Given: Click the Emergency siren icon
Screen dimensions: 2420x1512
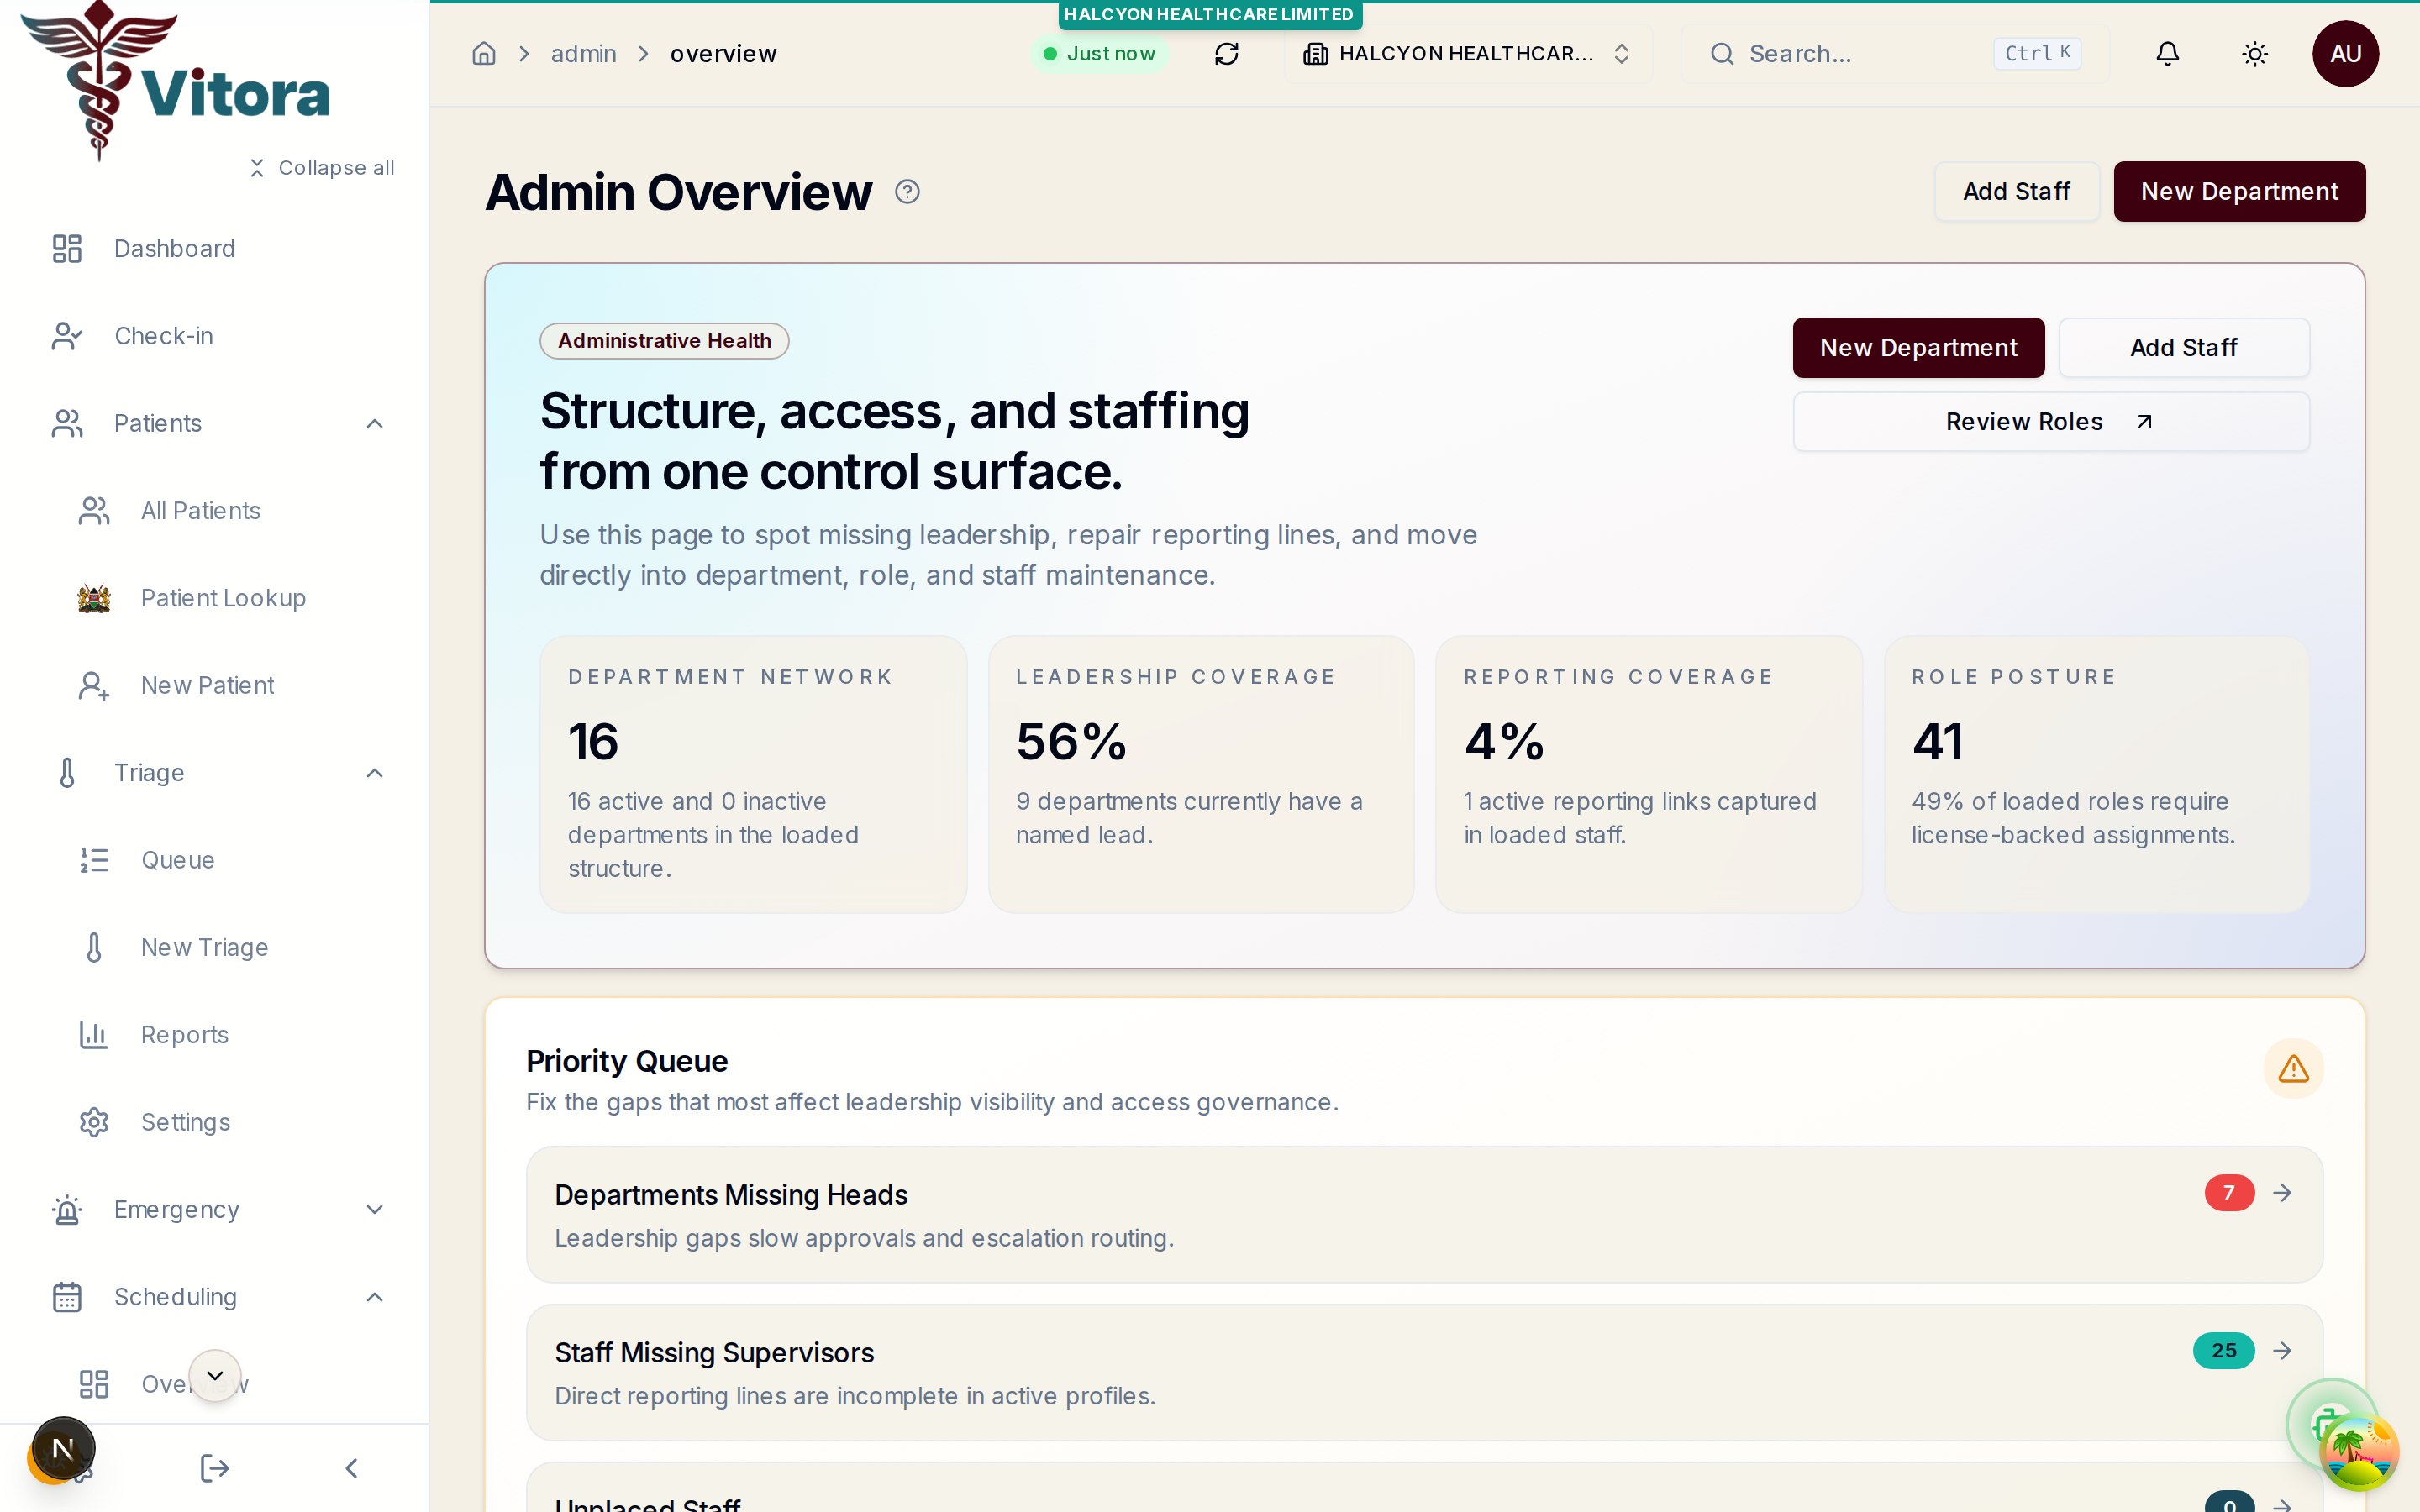Looking at the screenshot, I should click(x=67, y=1210).
